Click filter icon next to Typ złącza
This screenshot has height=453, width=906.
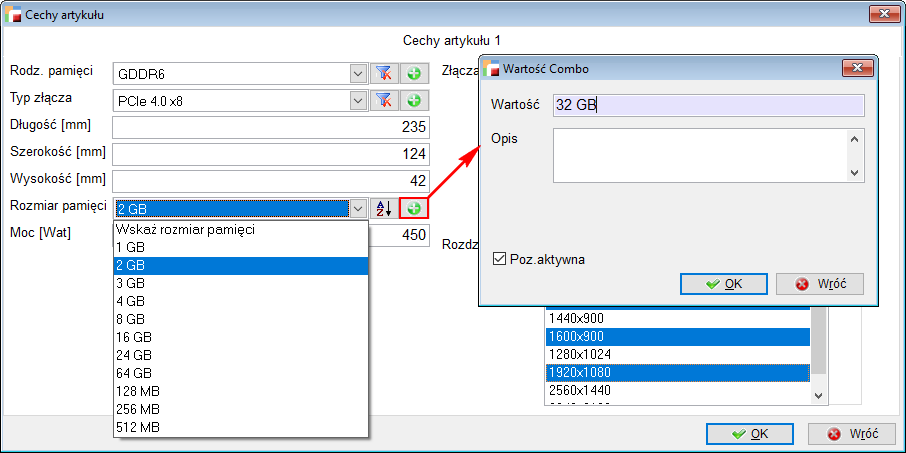(384, 100)
